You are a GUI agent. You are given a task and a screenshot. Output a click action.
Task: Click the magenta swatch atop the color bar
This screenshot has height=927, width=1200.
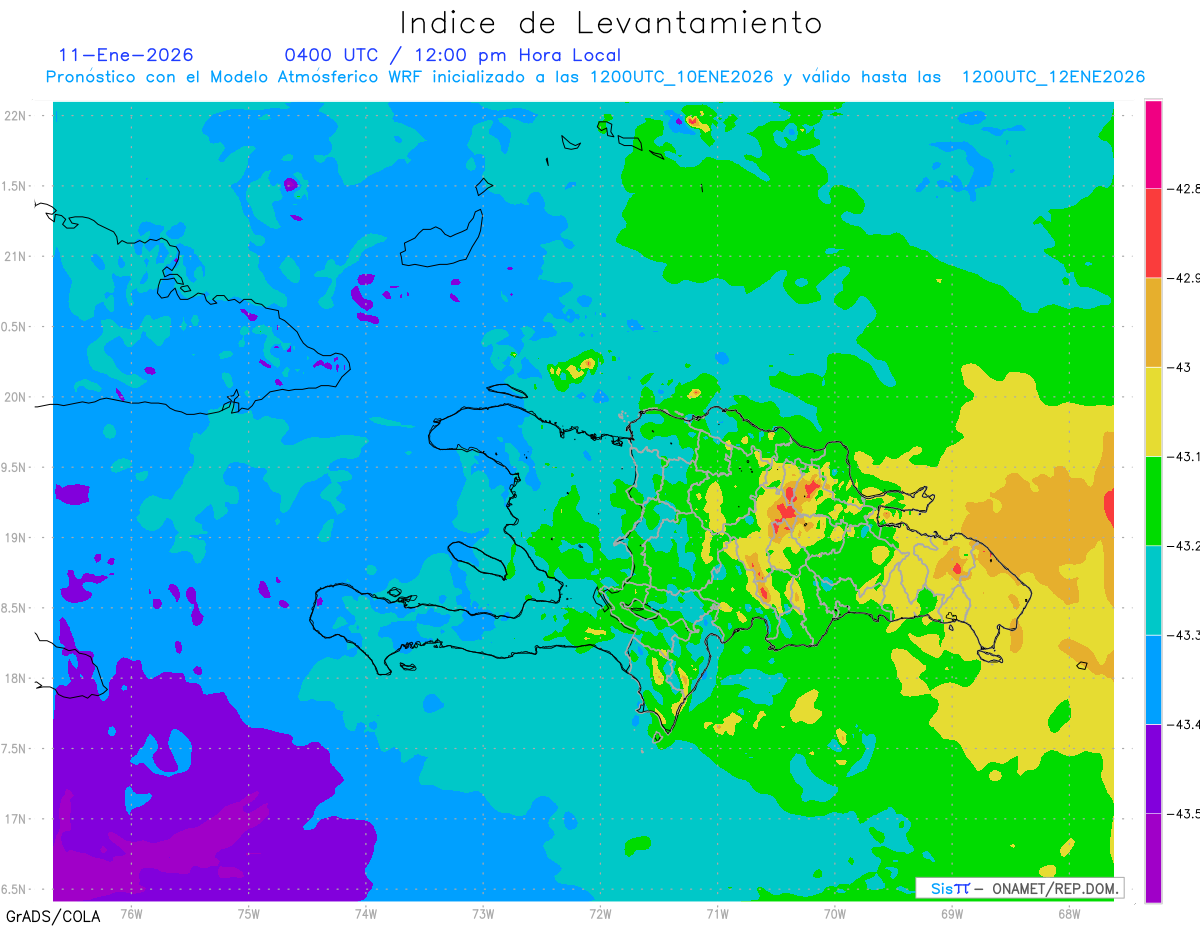(x=1153, y=144)
